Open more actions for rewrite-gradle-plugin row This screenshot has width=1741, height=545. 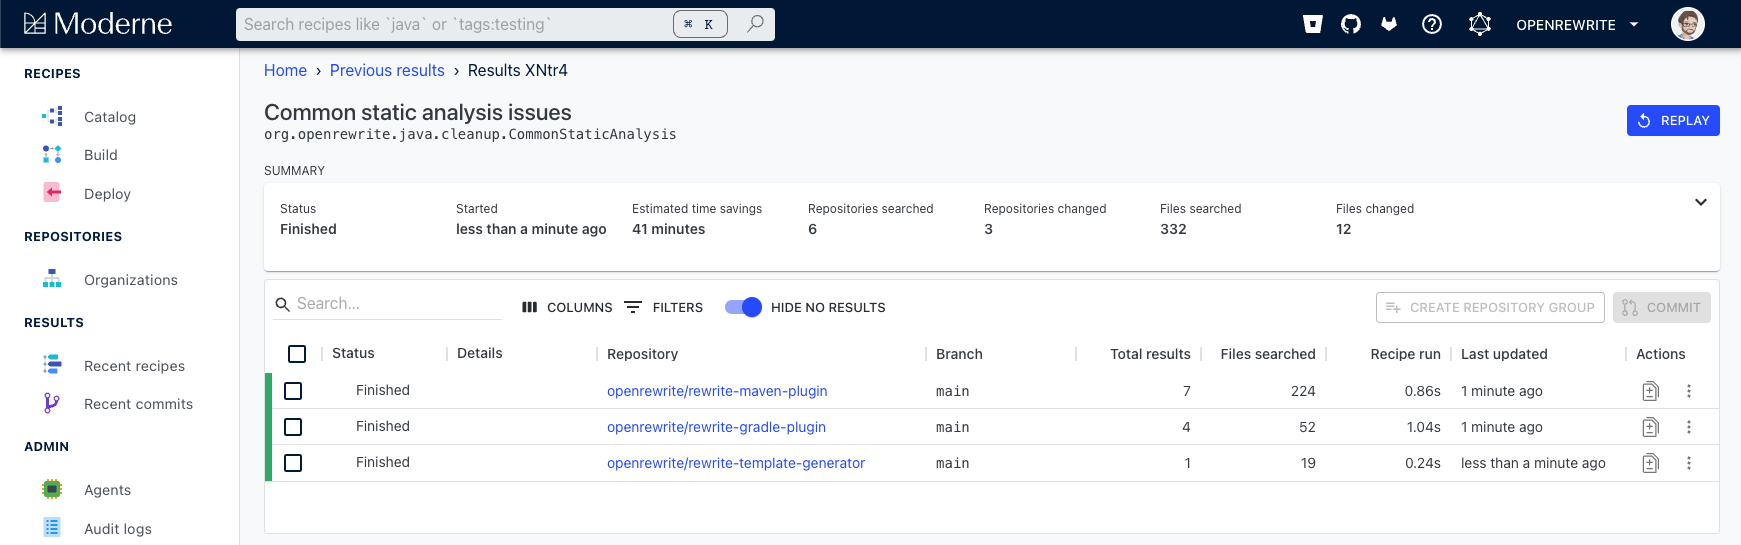pos(1689,427)
